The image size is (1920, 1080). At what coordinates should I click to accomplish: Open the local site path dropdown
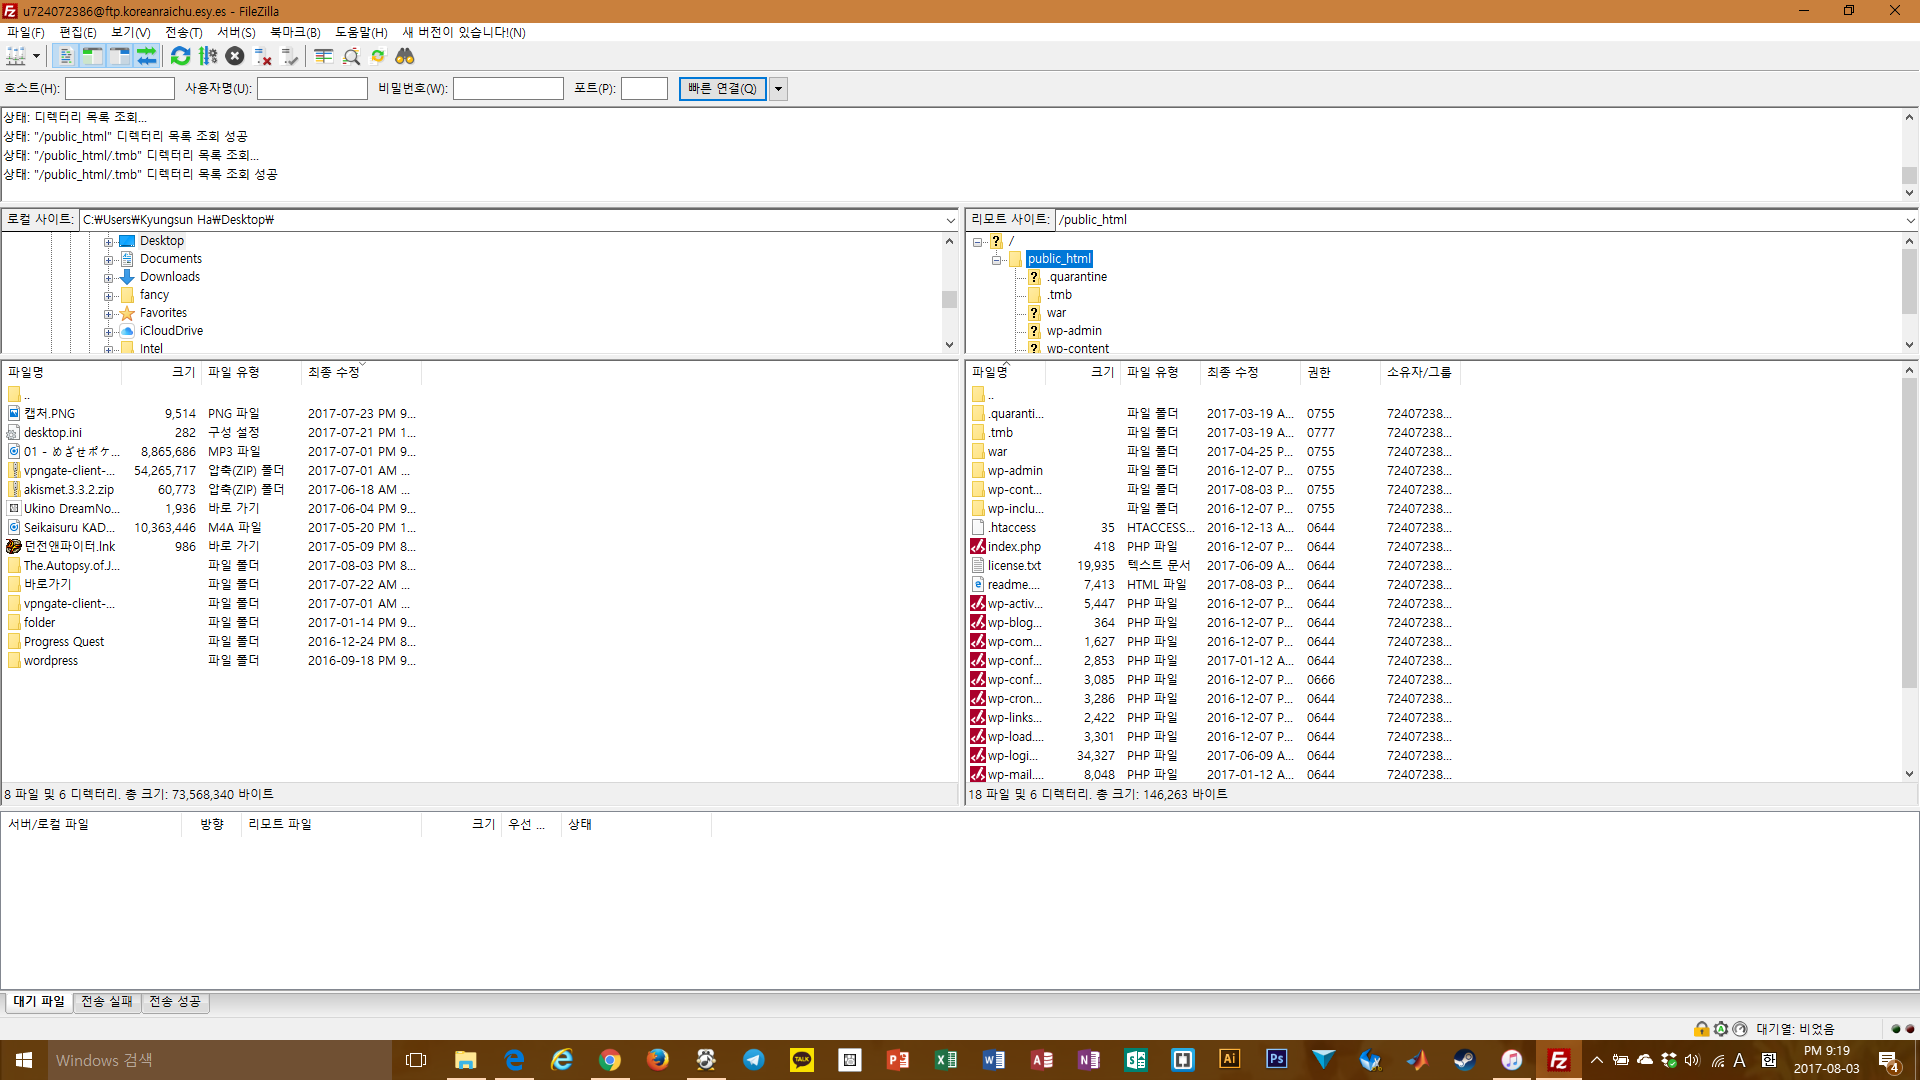tap(950, 220)
